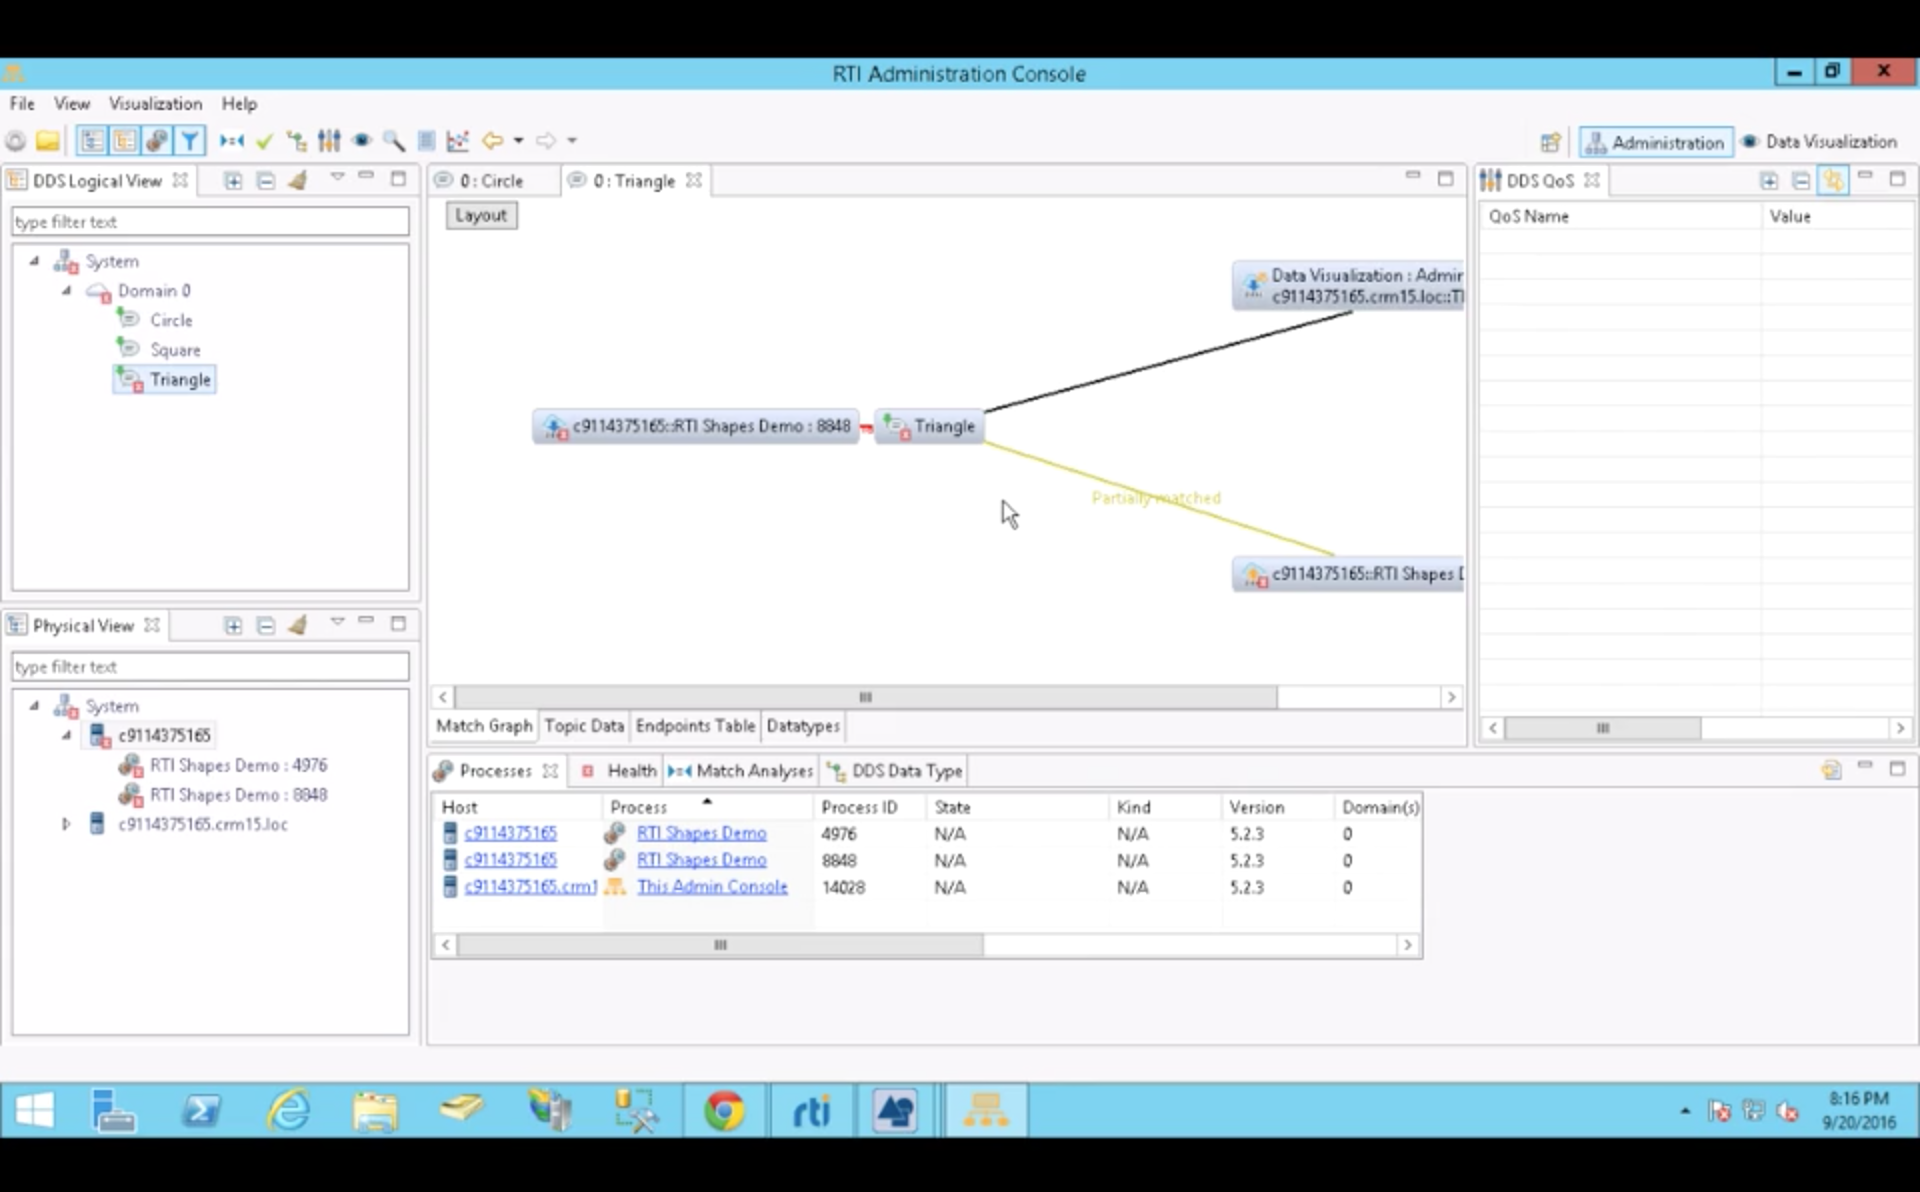Click the sliders icon in the main toolbar
Screen dimensions: 1920x1192
(330, 140)
